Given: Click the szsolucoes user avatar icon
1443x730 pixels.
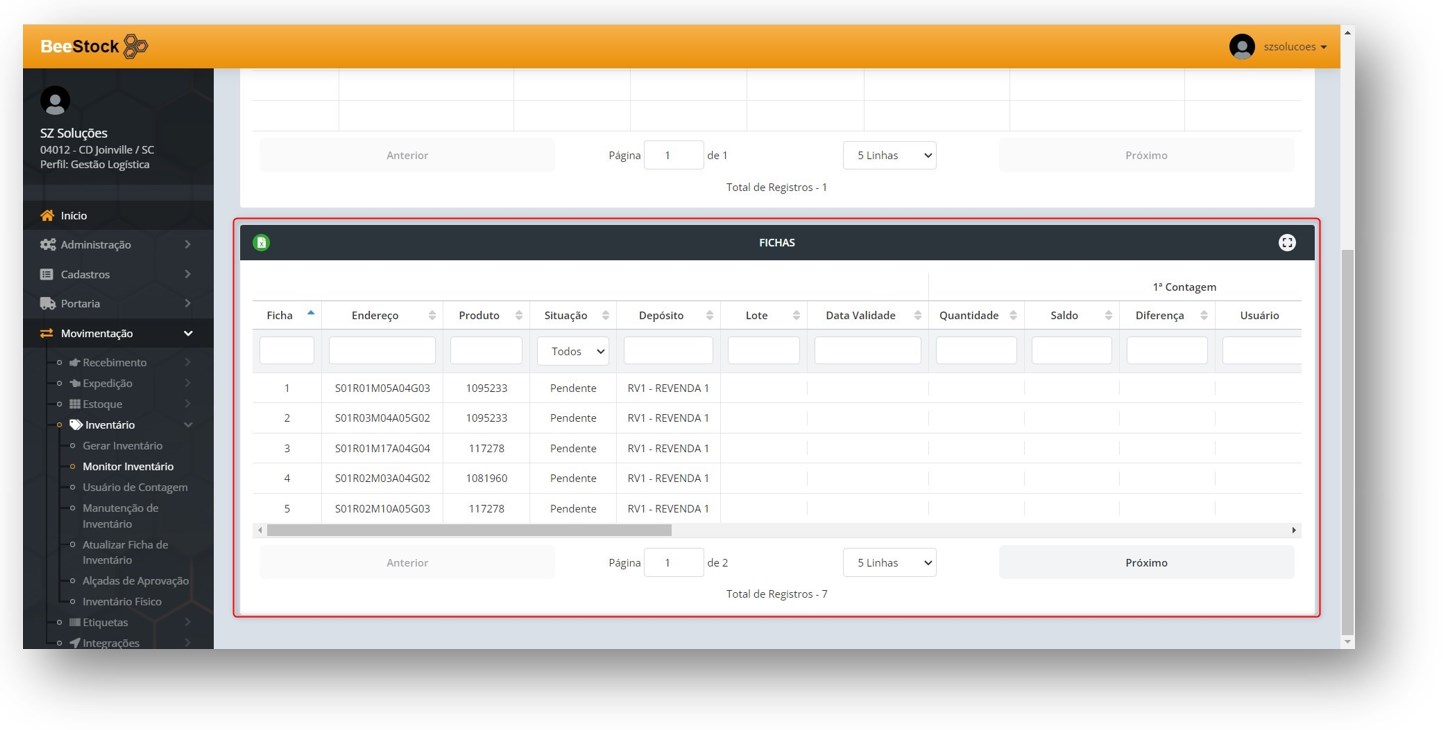Looking at the screenshot, I should click(1242, 47).
